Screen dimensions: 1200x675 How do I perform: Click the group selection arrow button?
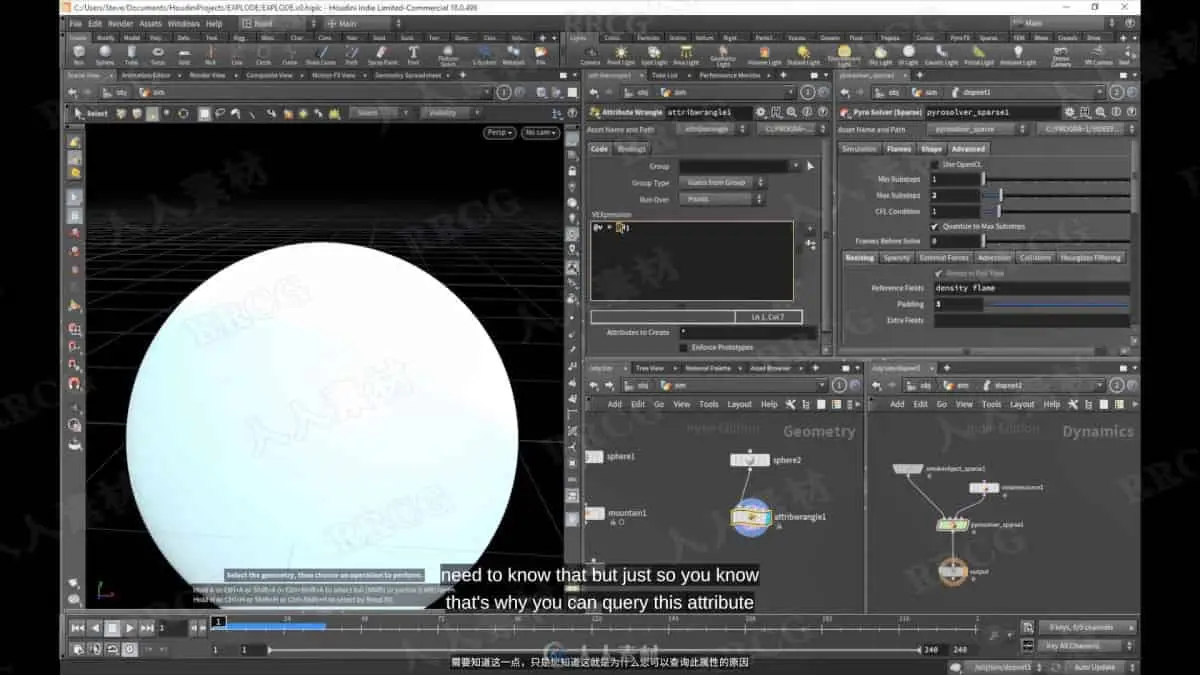pyautogui.click(x=811, y=166)
